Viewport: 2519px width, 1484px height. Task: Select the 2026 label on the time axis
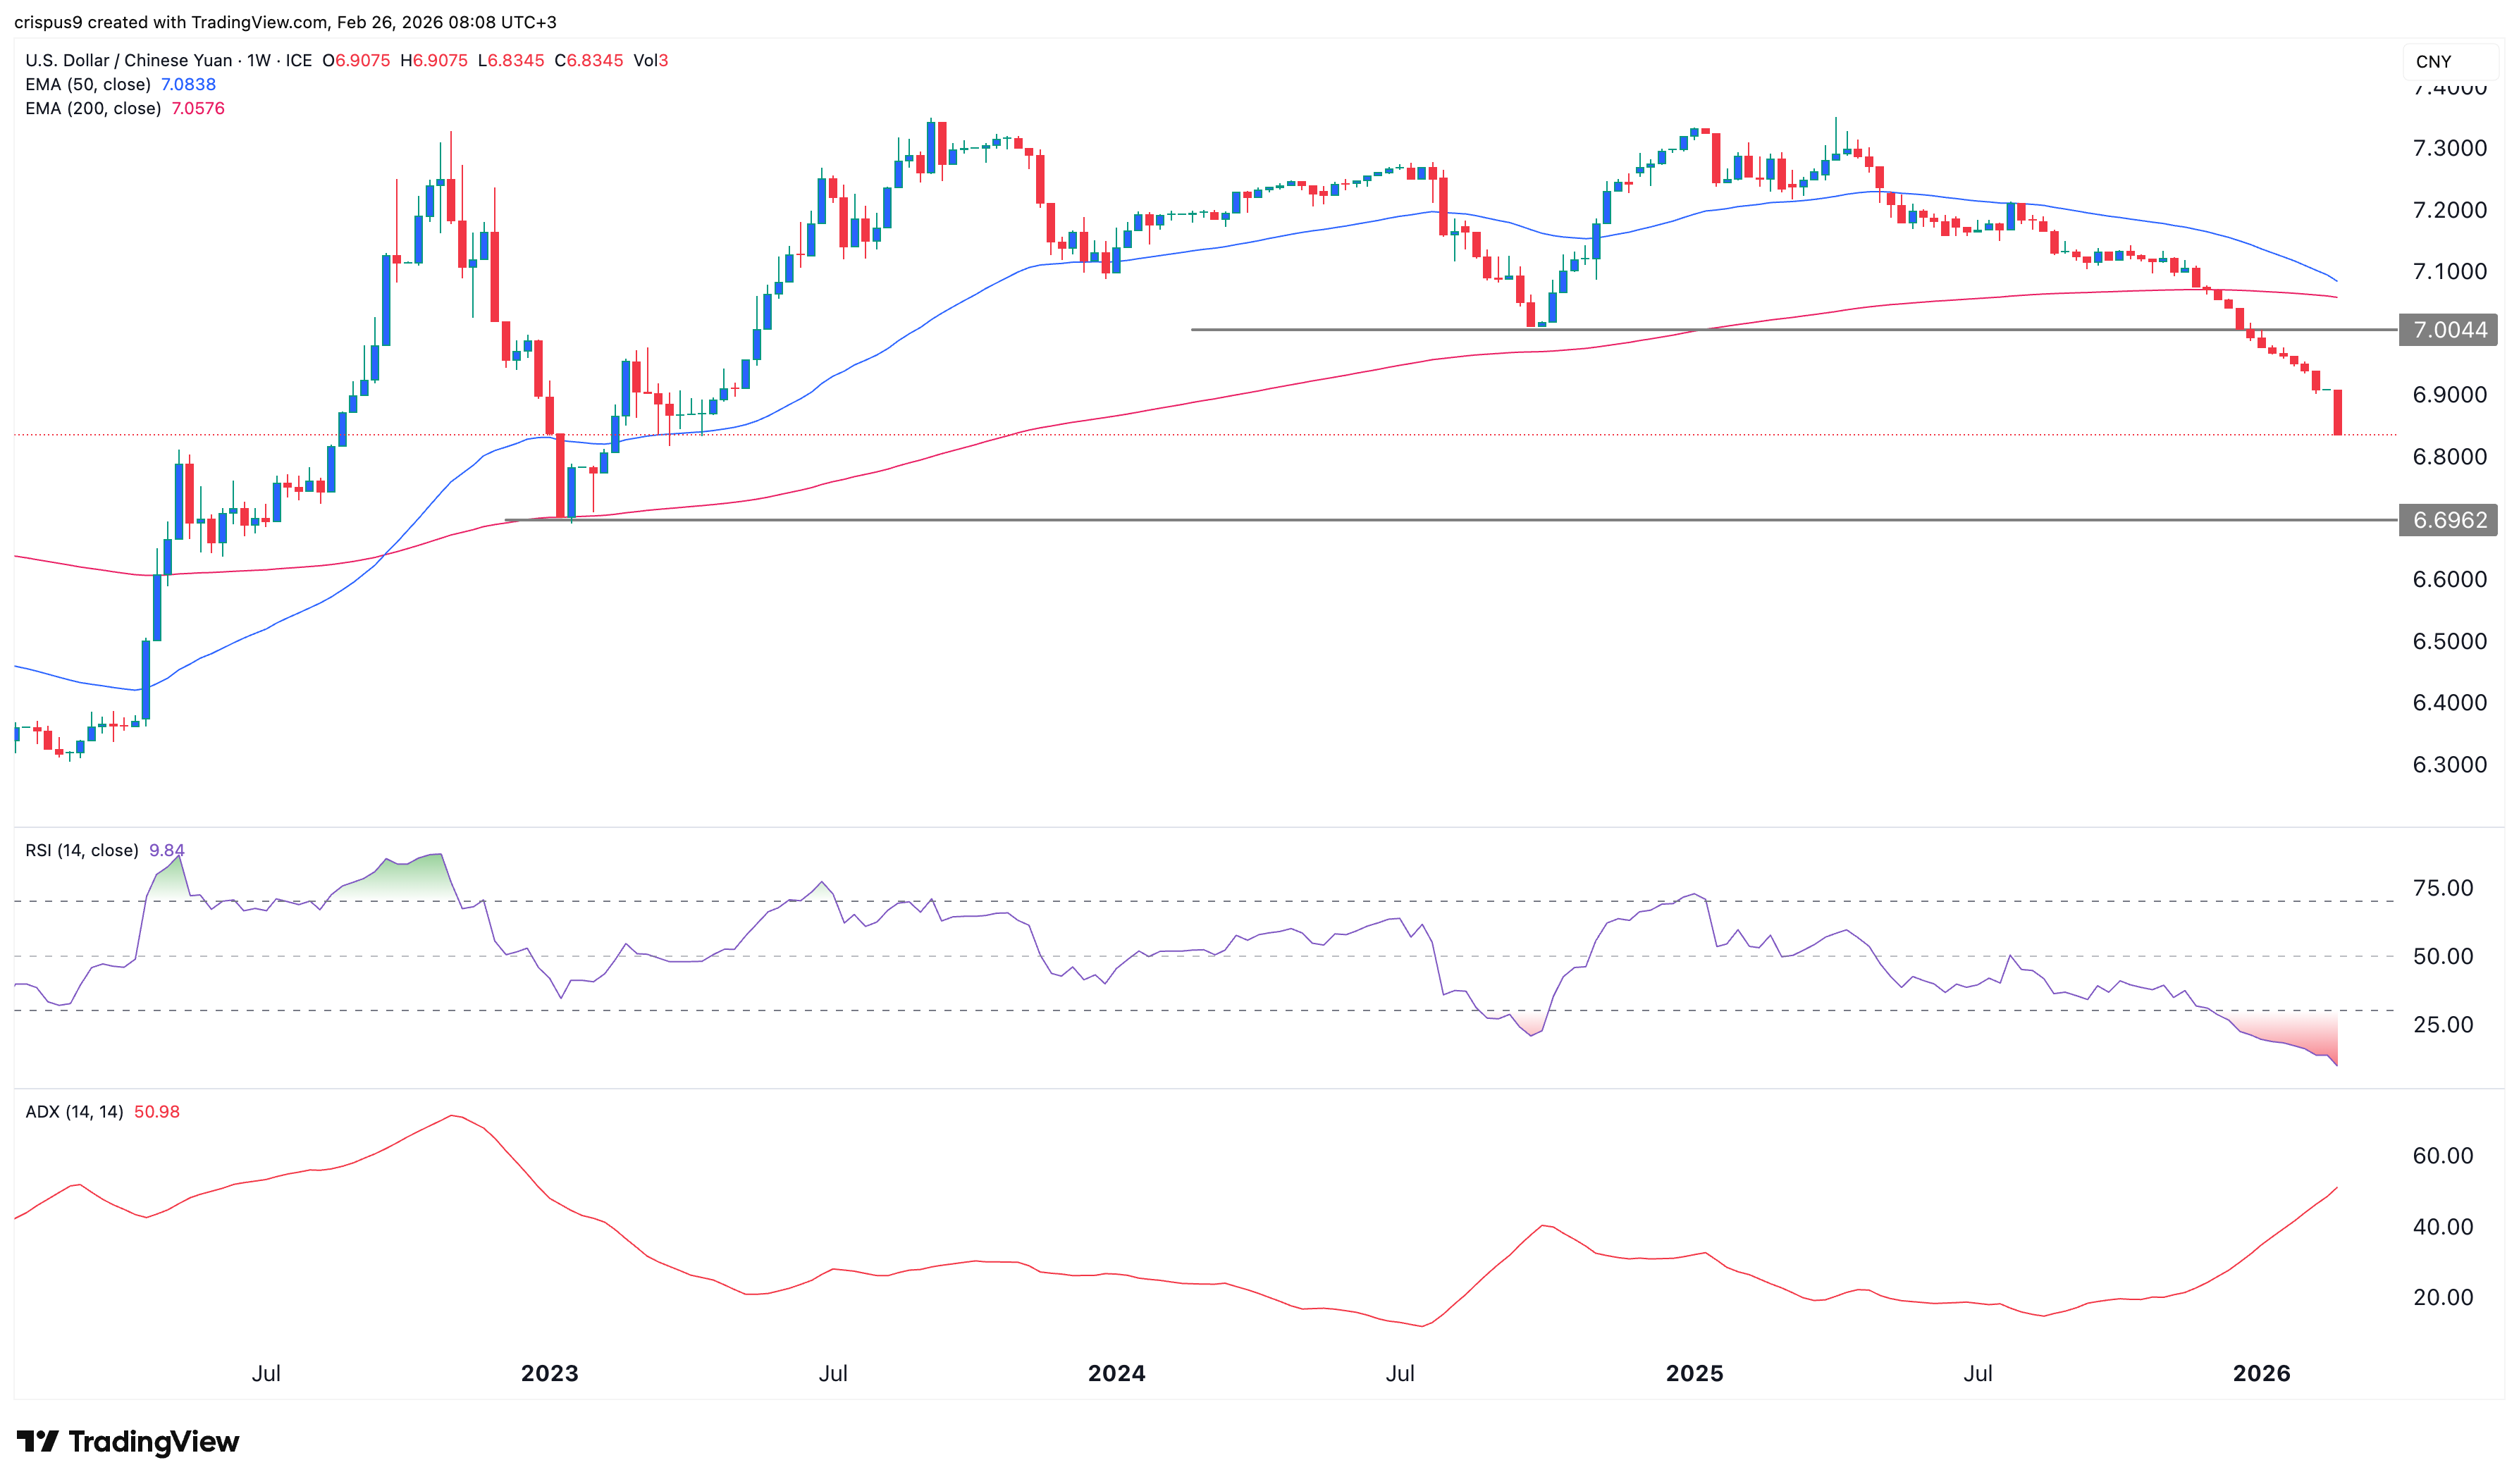coord(2260,1372)
